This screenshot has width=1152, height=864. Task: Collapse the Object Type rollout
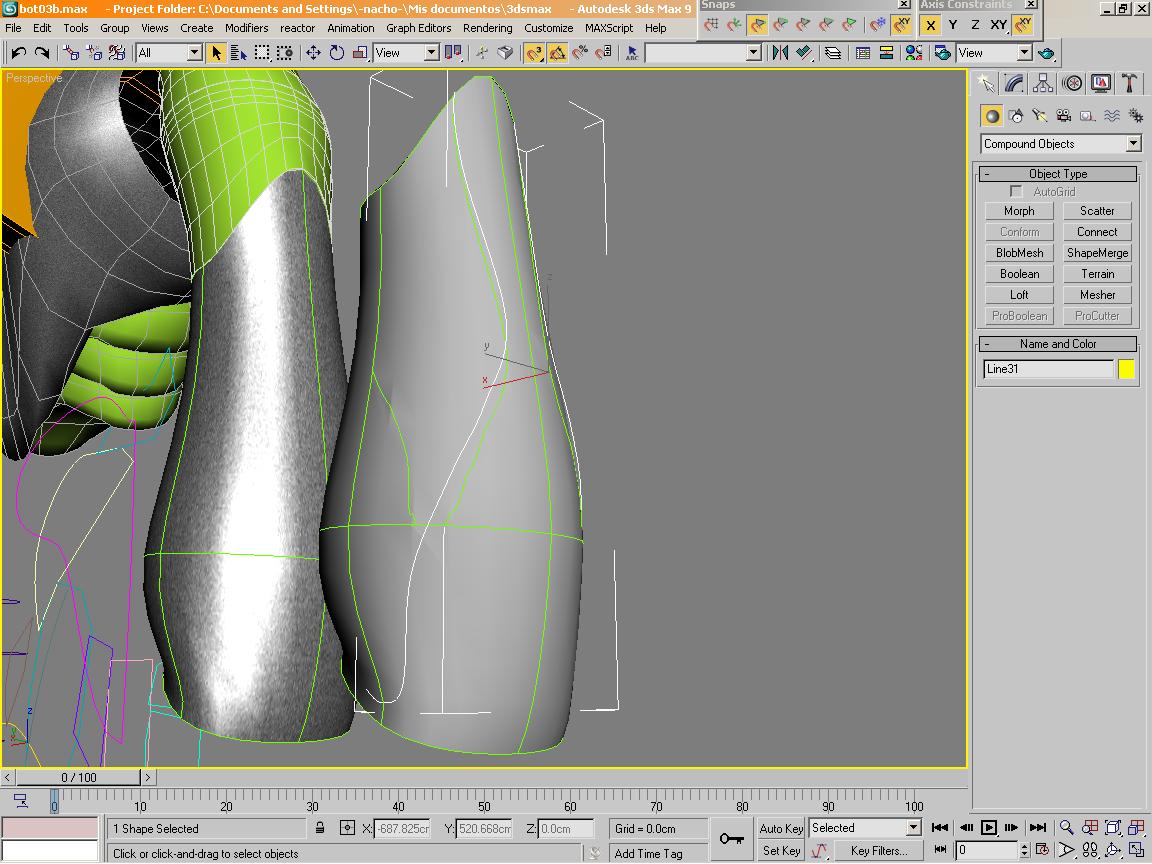click(1058, 174)
